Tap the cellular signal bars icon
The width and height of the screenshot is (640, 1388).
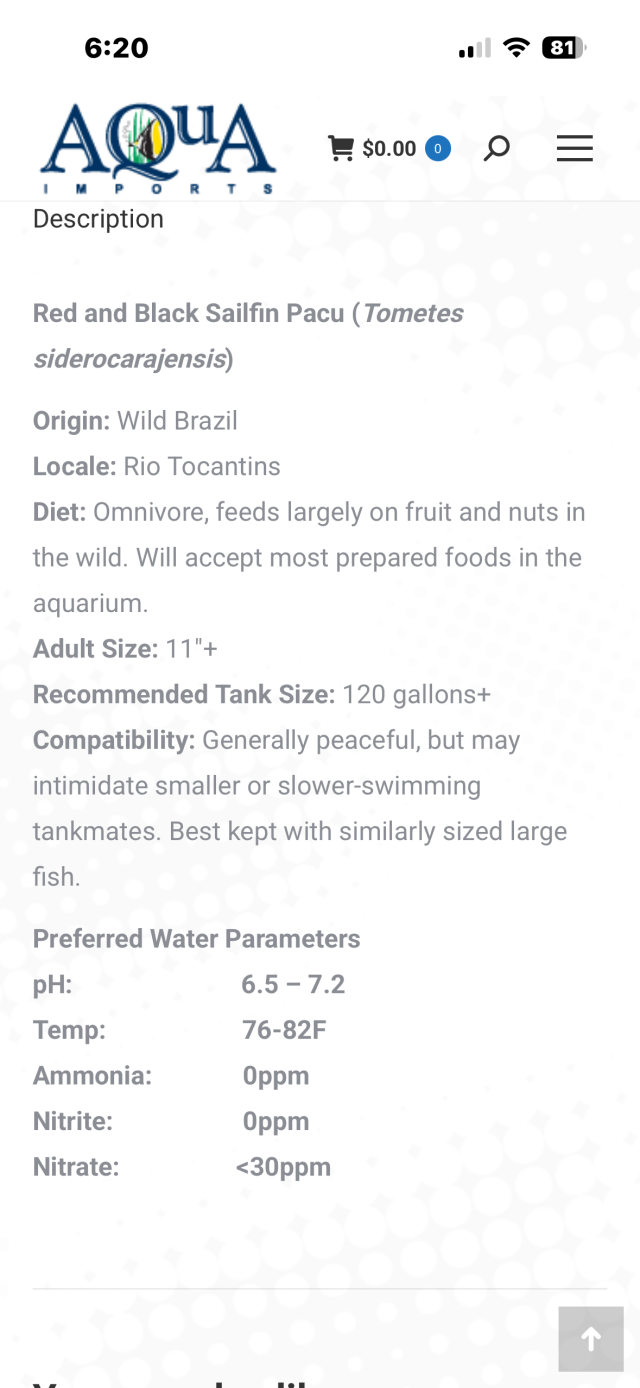[474, 48]
